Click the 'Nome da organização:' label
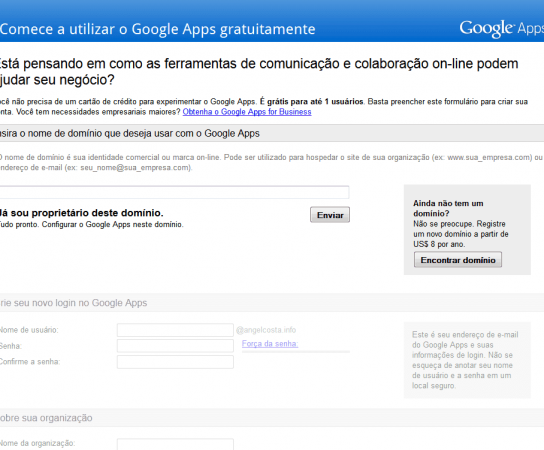 coord(37,443)
